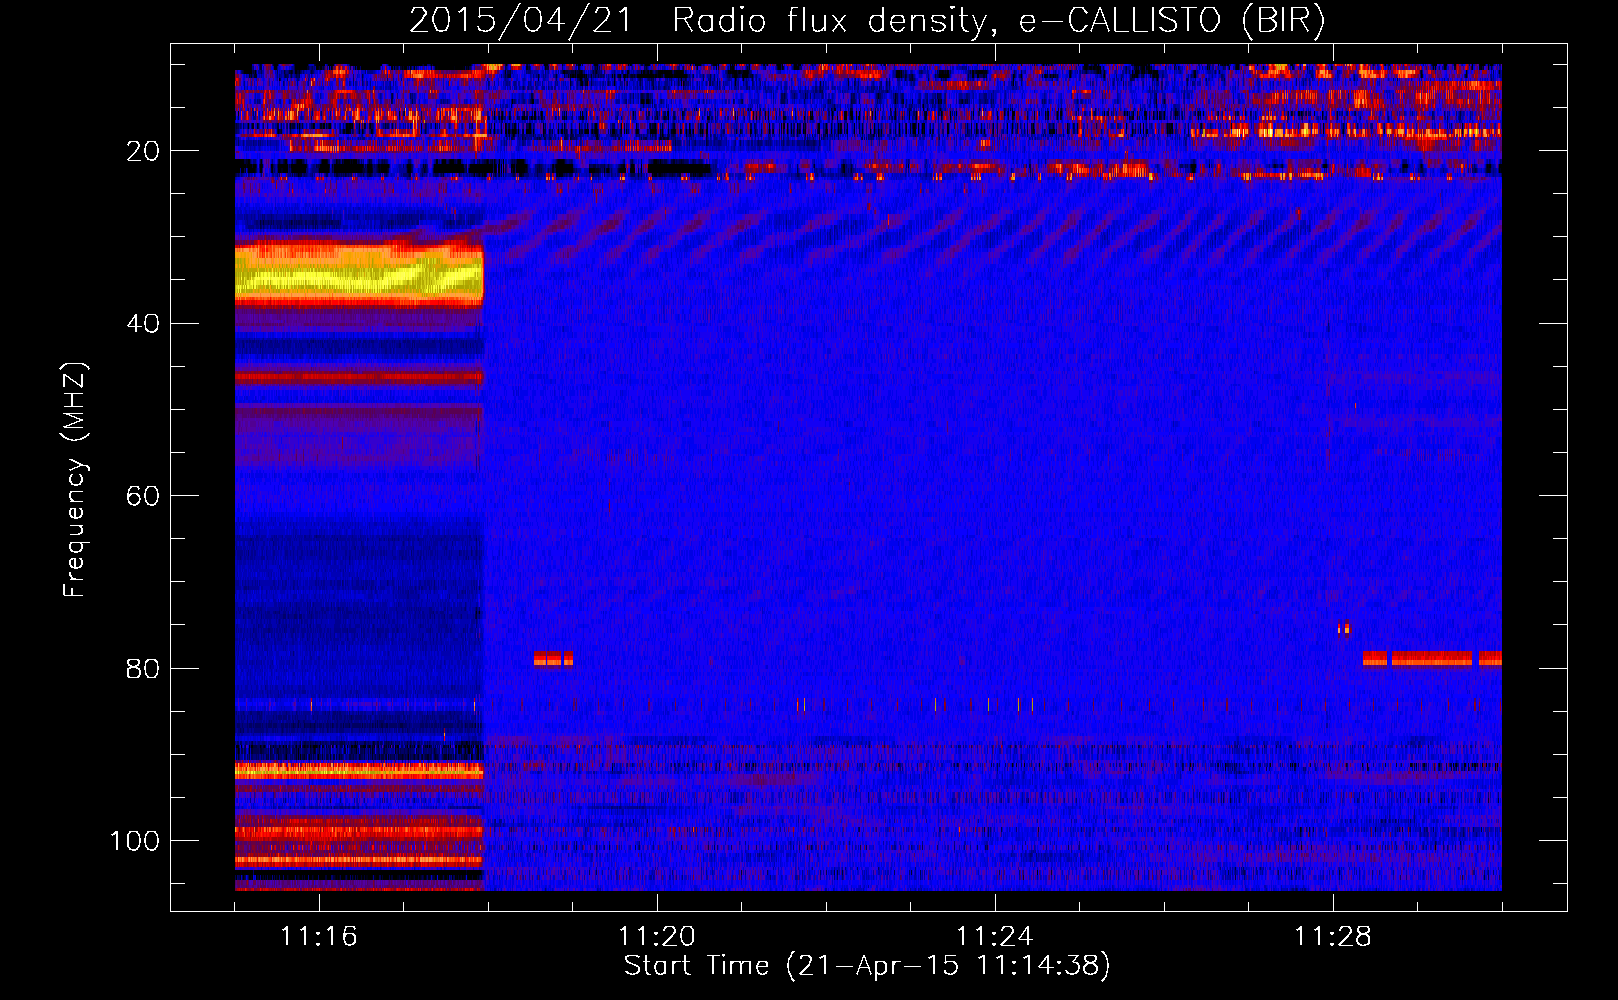
Task: Click the '100' frequency tick label
Action: (x=135, y=841)
